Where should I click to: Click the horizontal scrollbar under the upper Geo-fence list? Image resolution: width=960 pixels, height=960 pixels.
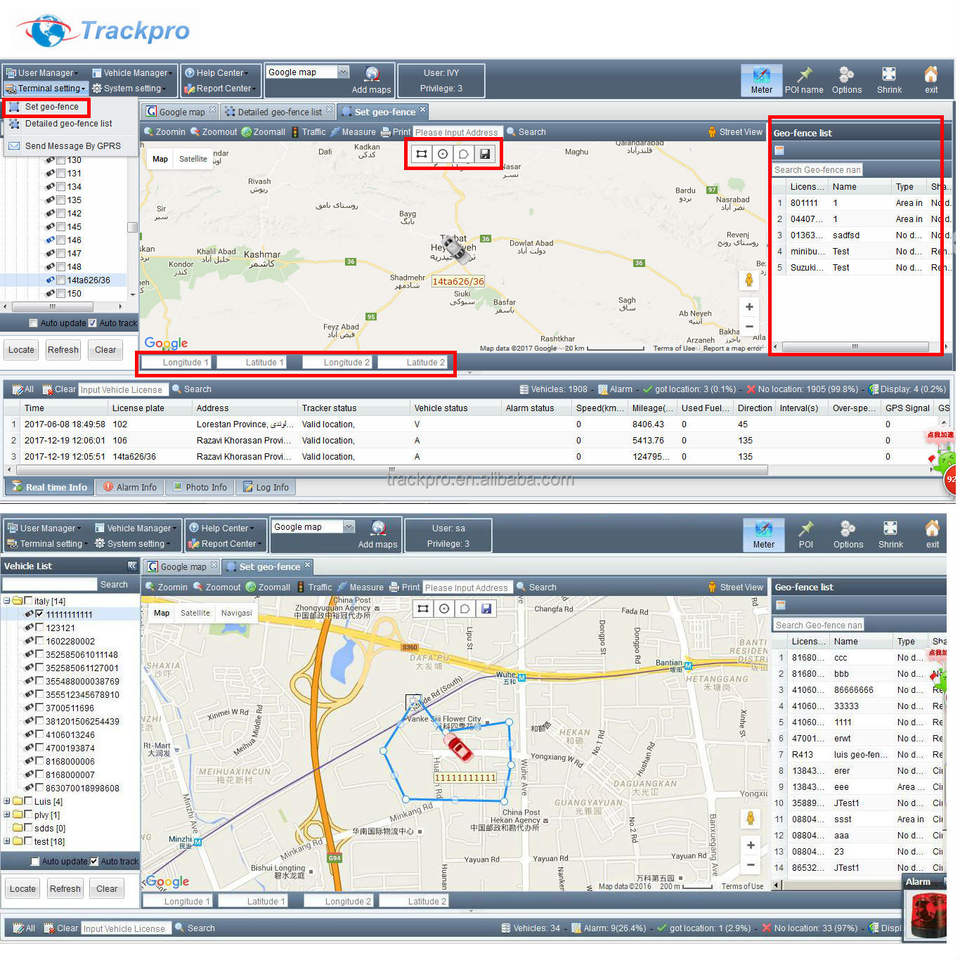coord(855,346)
